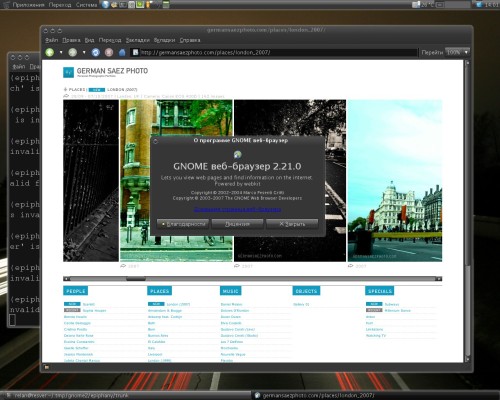Open the El Calafate gallery link
The height and width of the screenshot is (400, 500).
(x=156, y=342)
